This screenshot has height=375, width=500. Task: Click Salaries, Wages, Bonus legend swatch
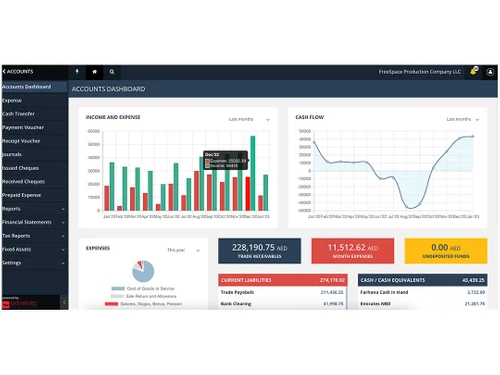(x=111, y=304)
